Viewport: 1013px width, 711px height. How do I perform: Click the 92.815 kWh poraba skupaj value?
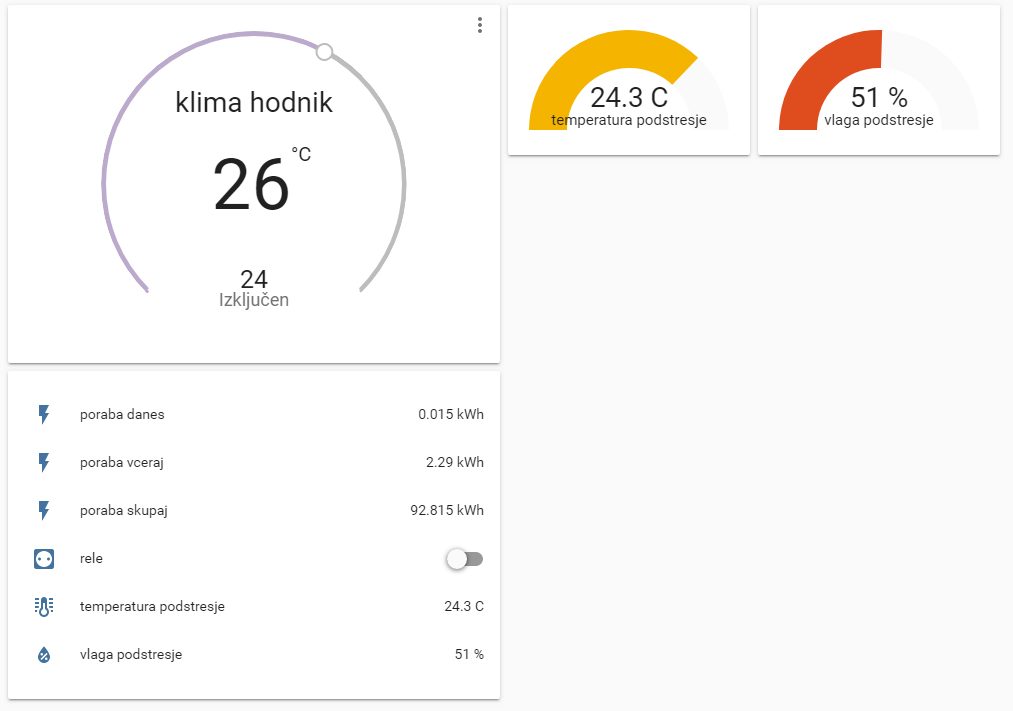coord(447,510)
